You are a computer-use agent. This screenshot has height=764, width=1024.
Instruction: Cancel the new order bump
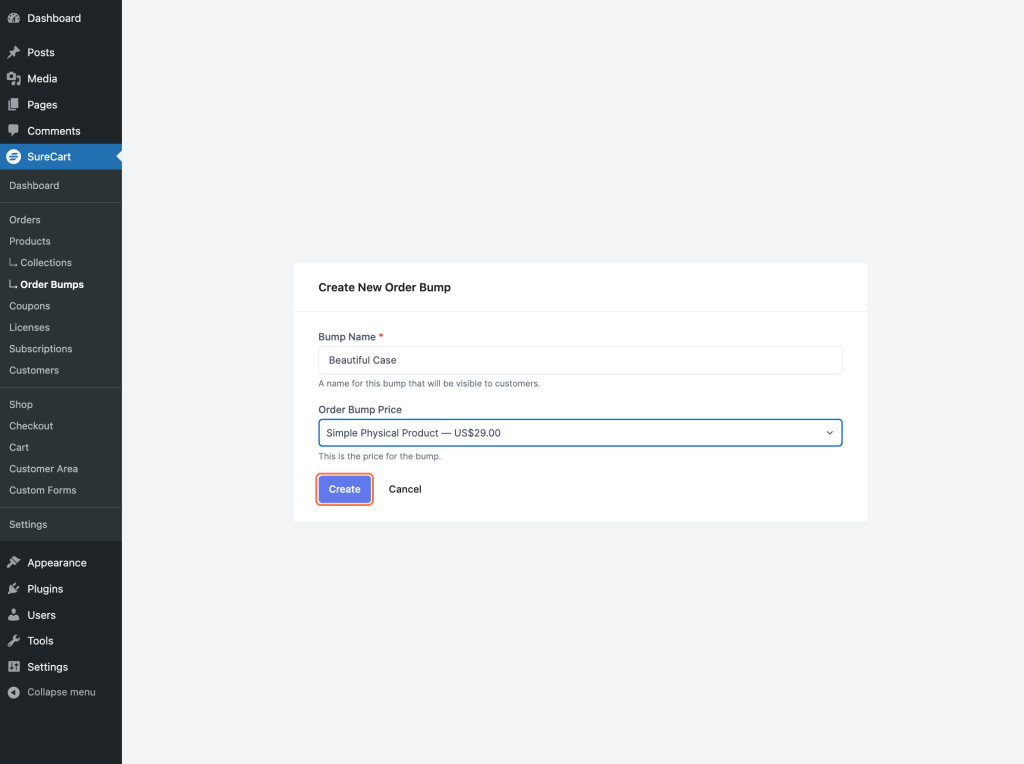(x=405, y=489)
